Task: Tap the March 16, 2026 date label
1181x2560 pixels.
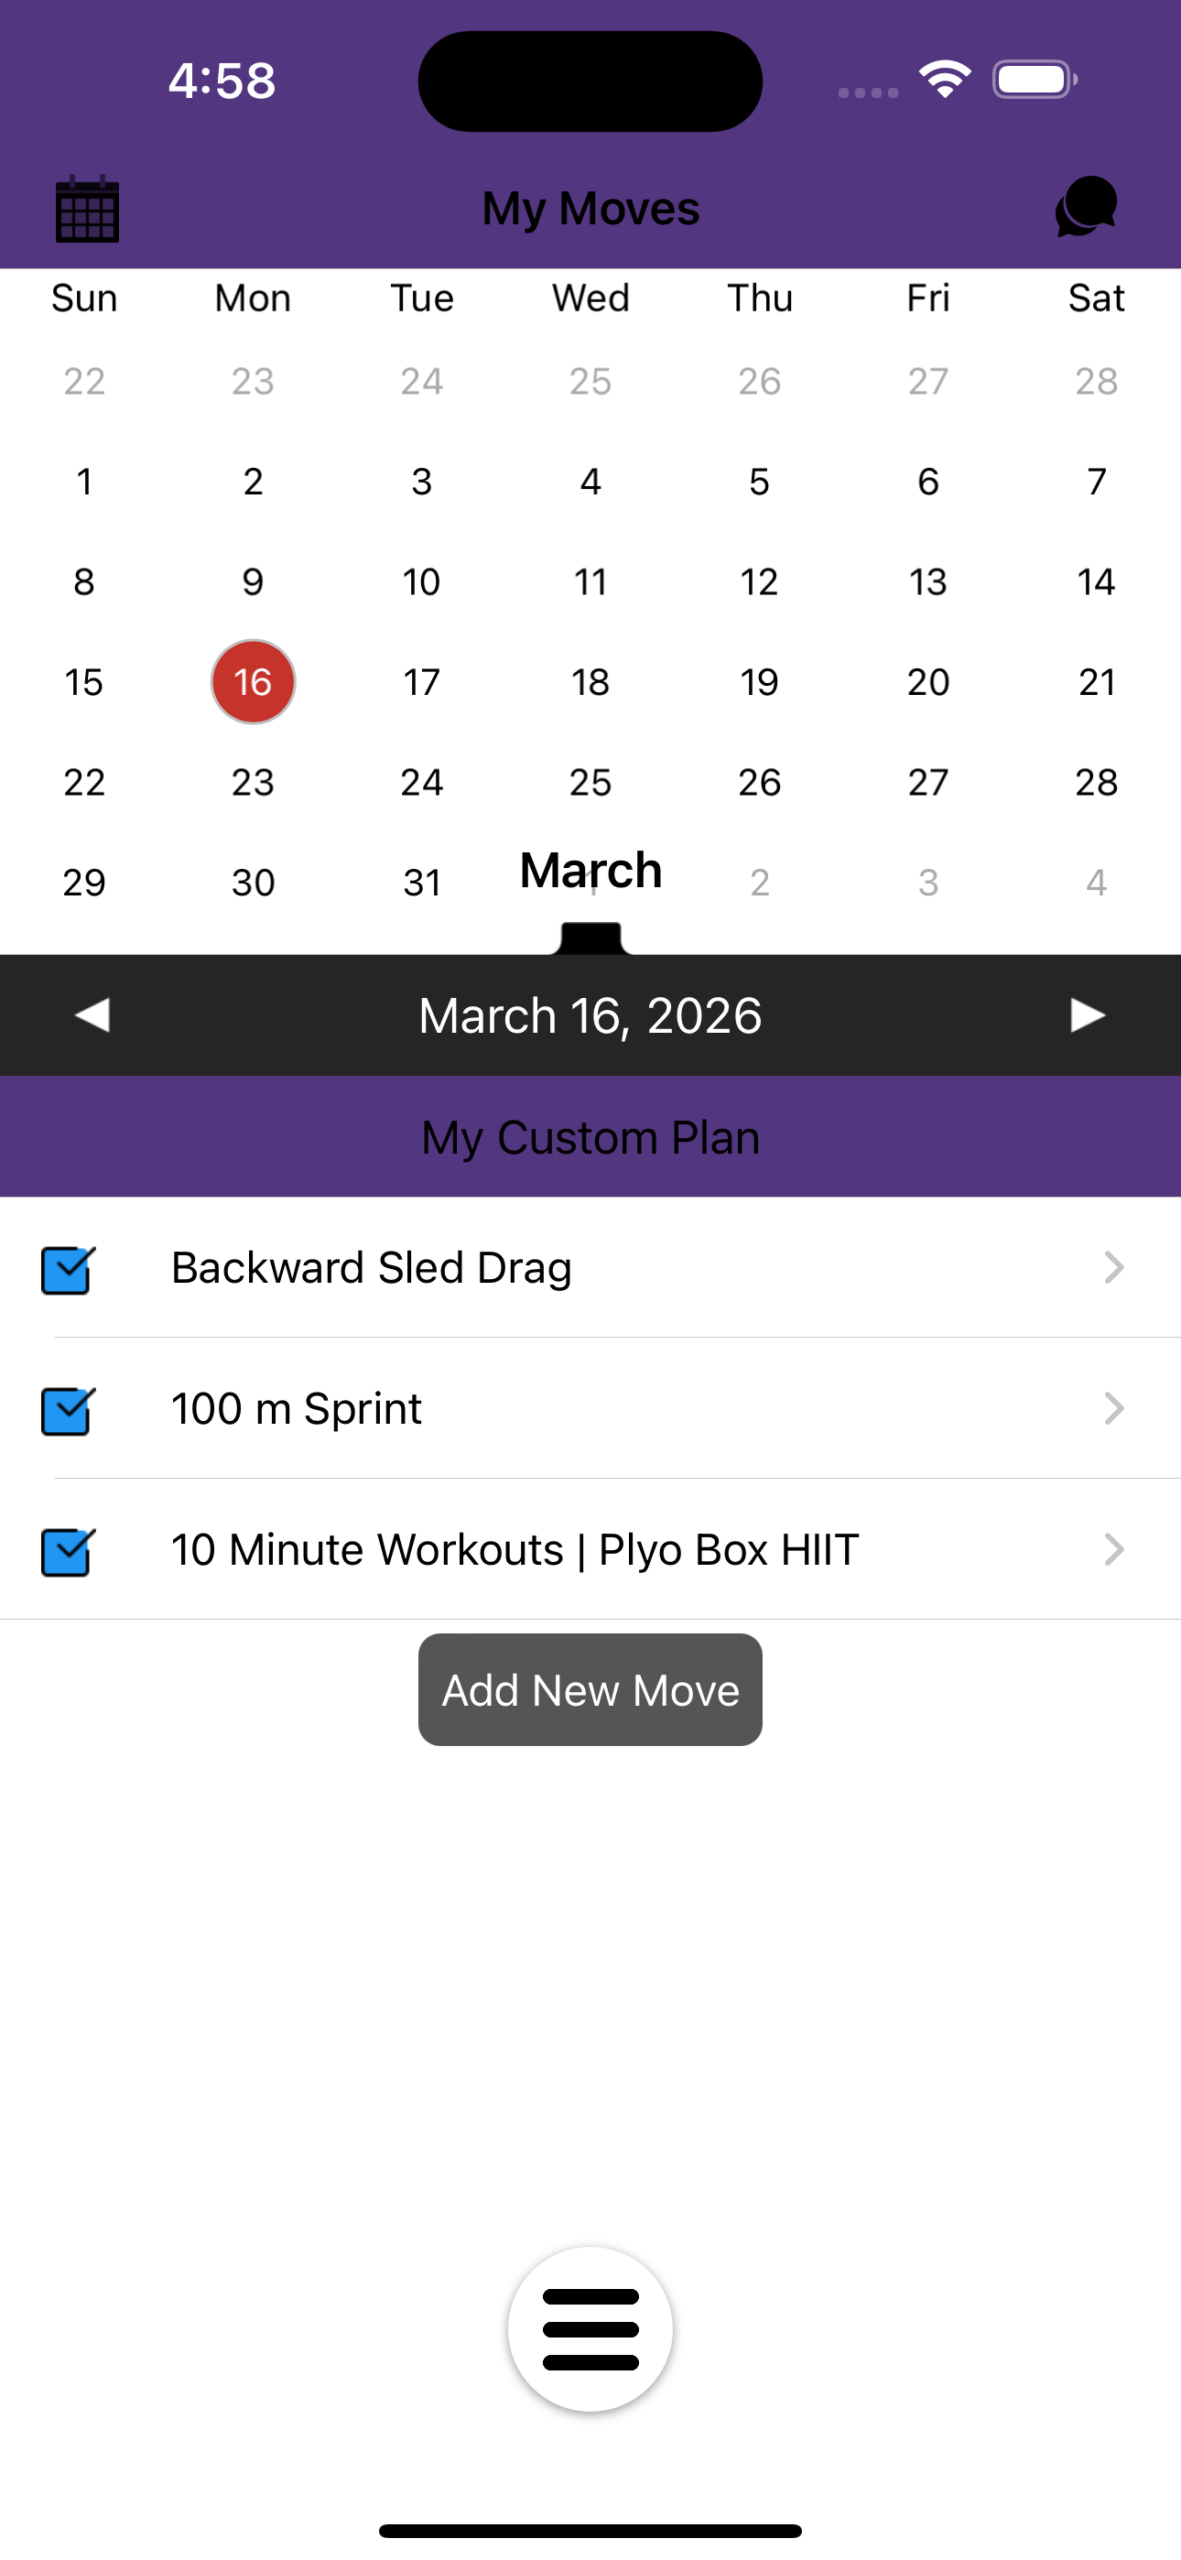Action: pyautogui.click(x=590, y=1016)
